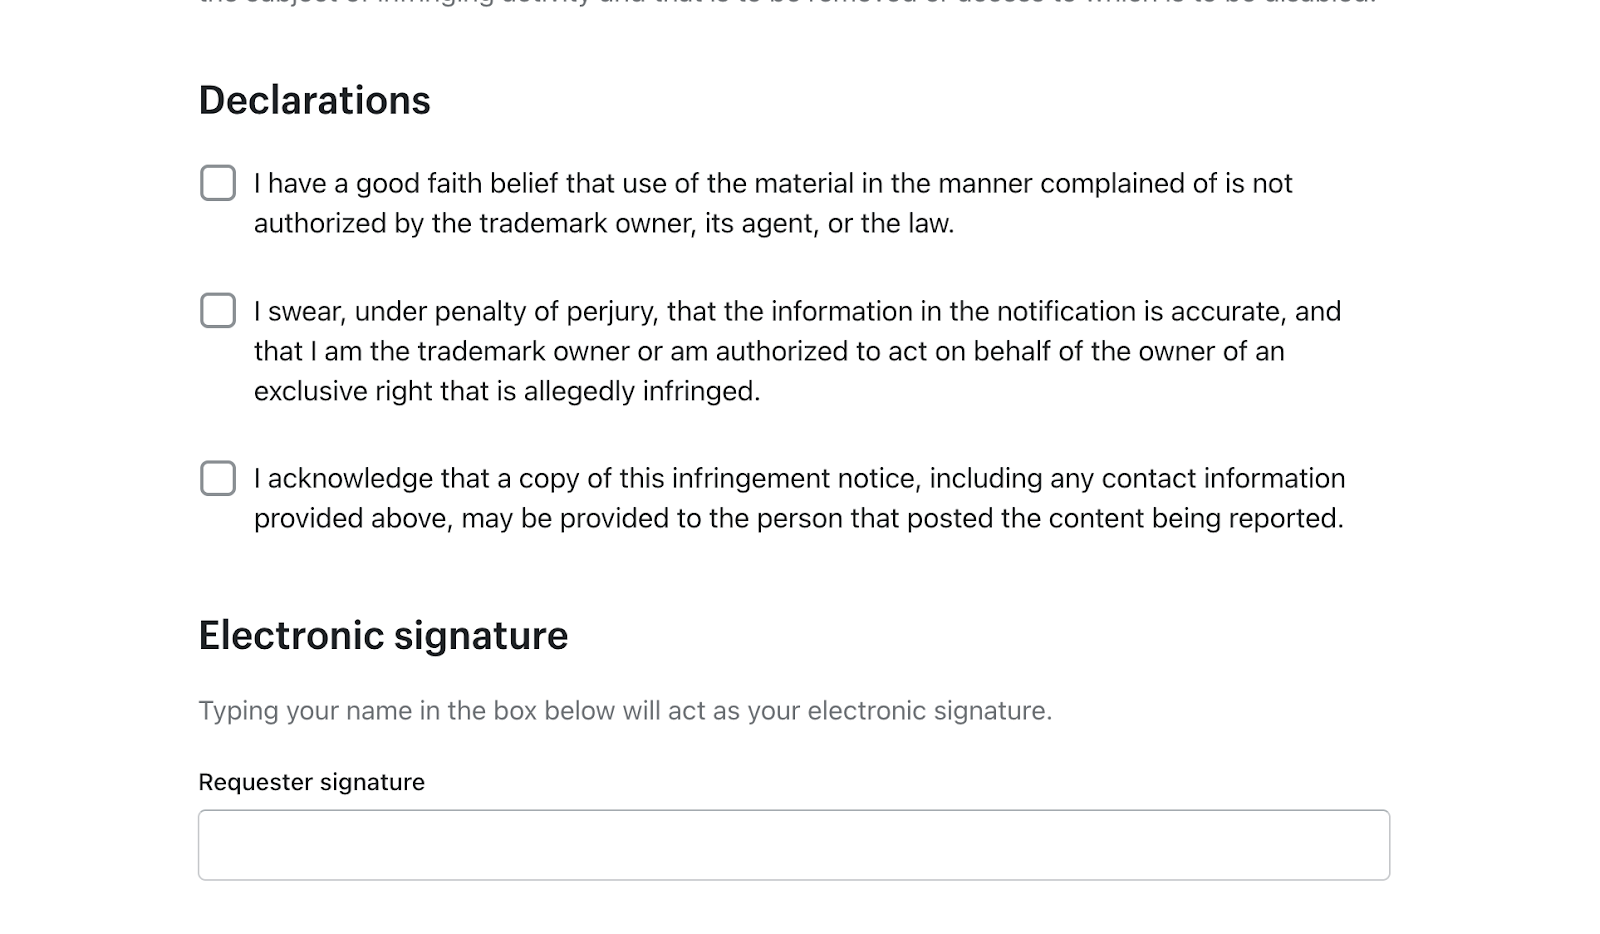This screenshot has width=1600, height=934.
Task: Click the 'authorized by the trademark owner' line
Action: tap(603, 223)
